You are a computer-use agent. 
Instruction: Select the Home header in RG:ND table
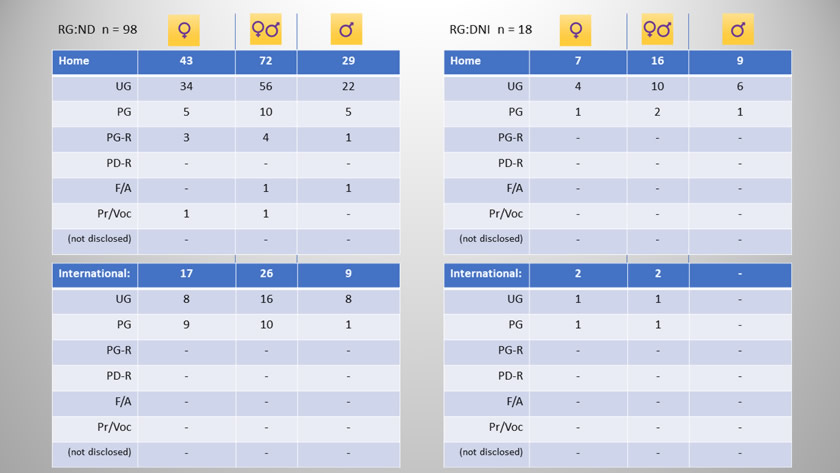coord(95,62)
